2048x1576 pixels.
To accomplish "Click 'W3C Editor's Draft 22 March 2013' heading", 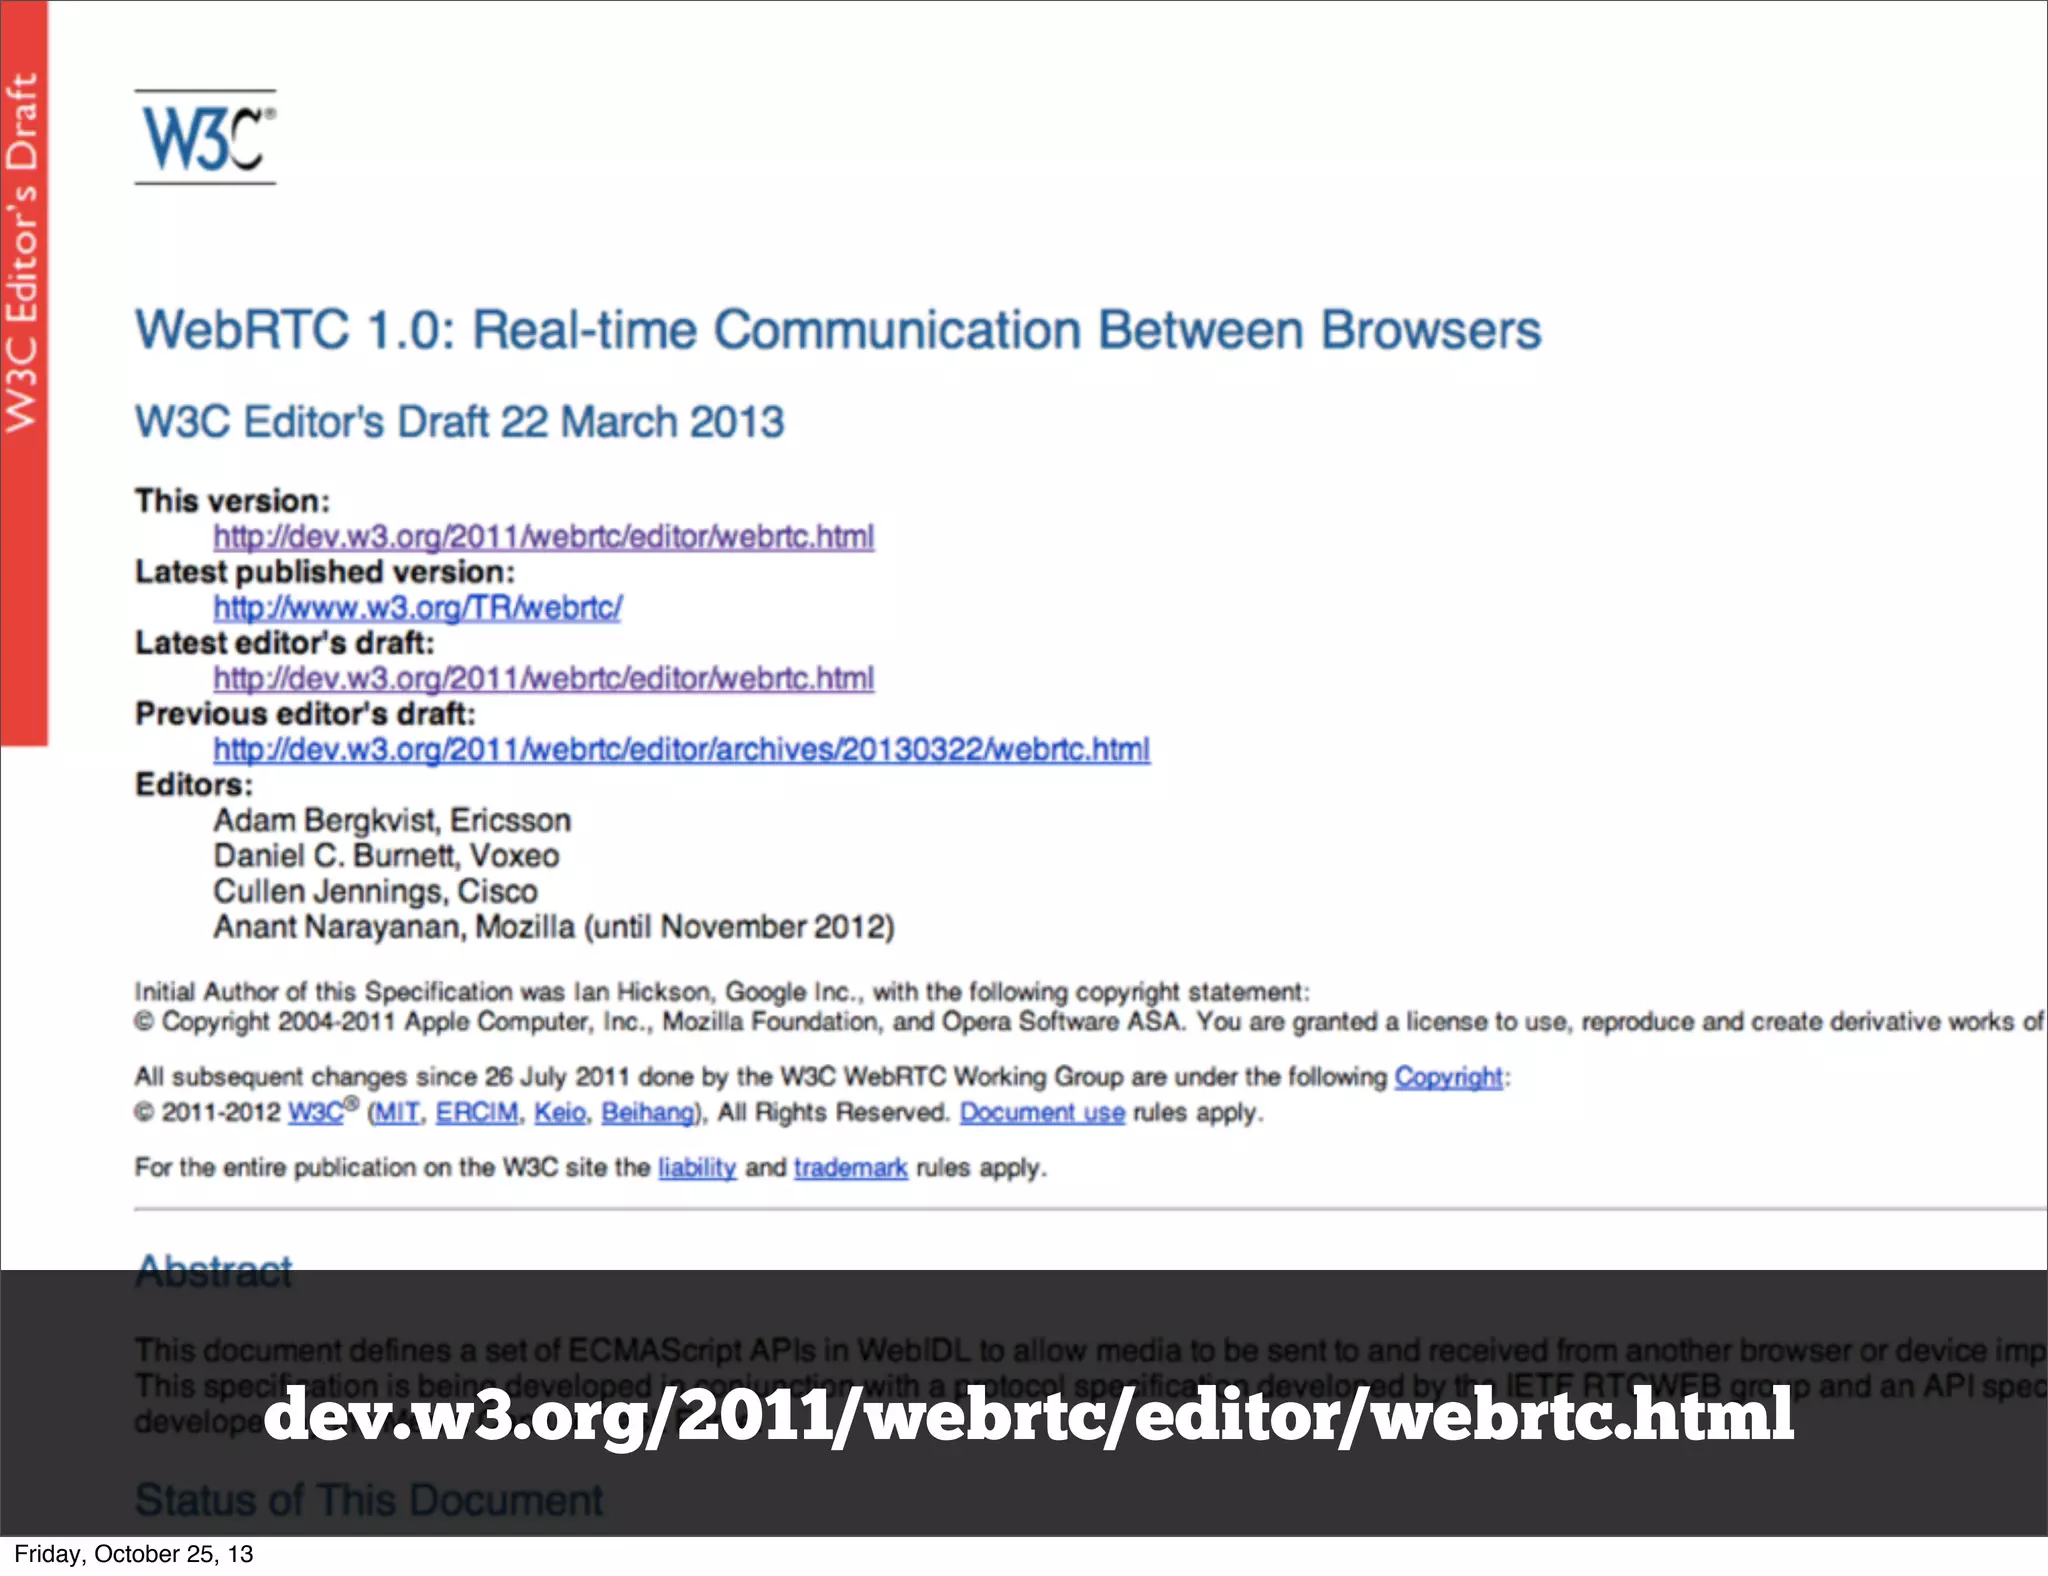I will [459, 422].
